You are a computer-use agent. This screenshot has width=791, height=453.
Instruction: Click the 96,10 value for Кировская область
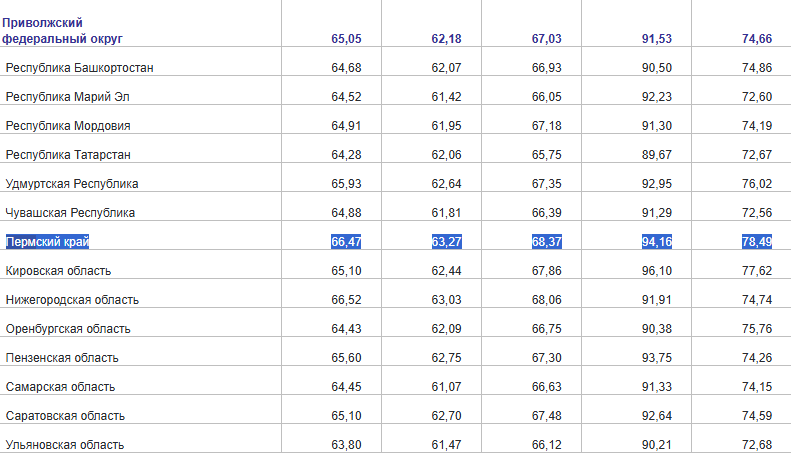(656, 270)
